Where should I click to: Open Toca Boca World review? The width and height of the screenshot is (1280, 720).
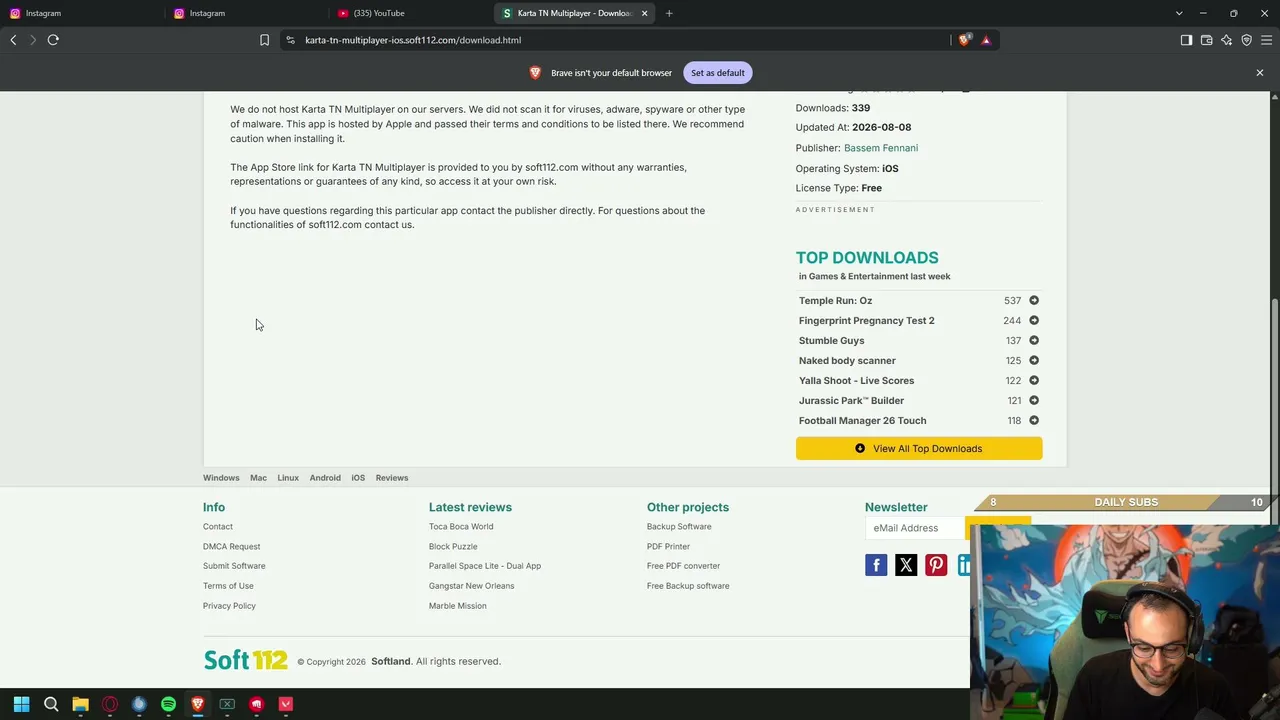(461, 527)
